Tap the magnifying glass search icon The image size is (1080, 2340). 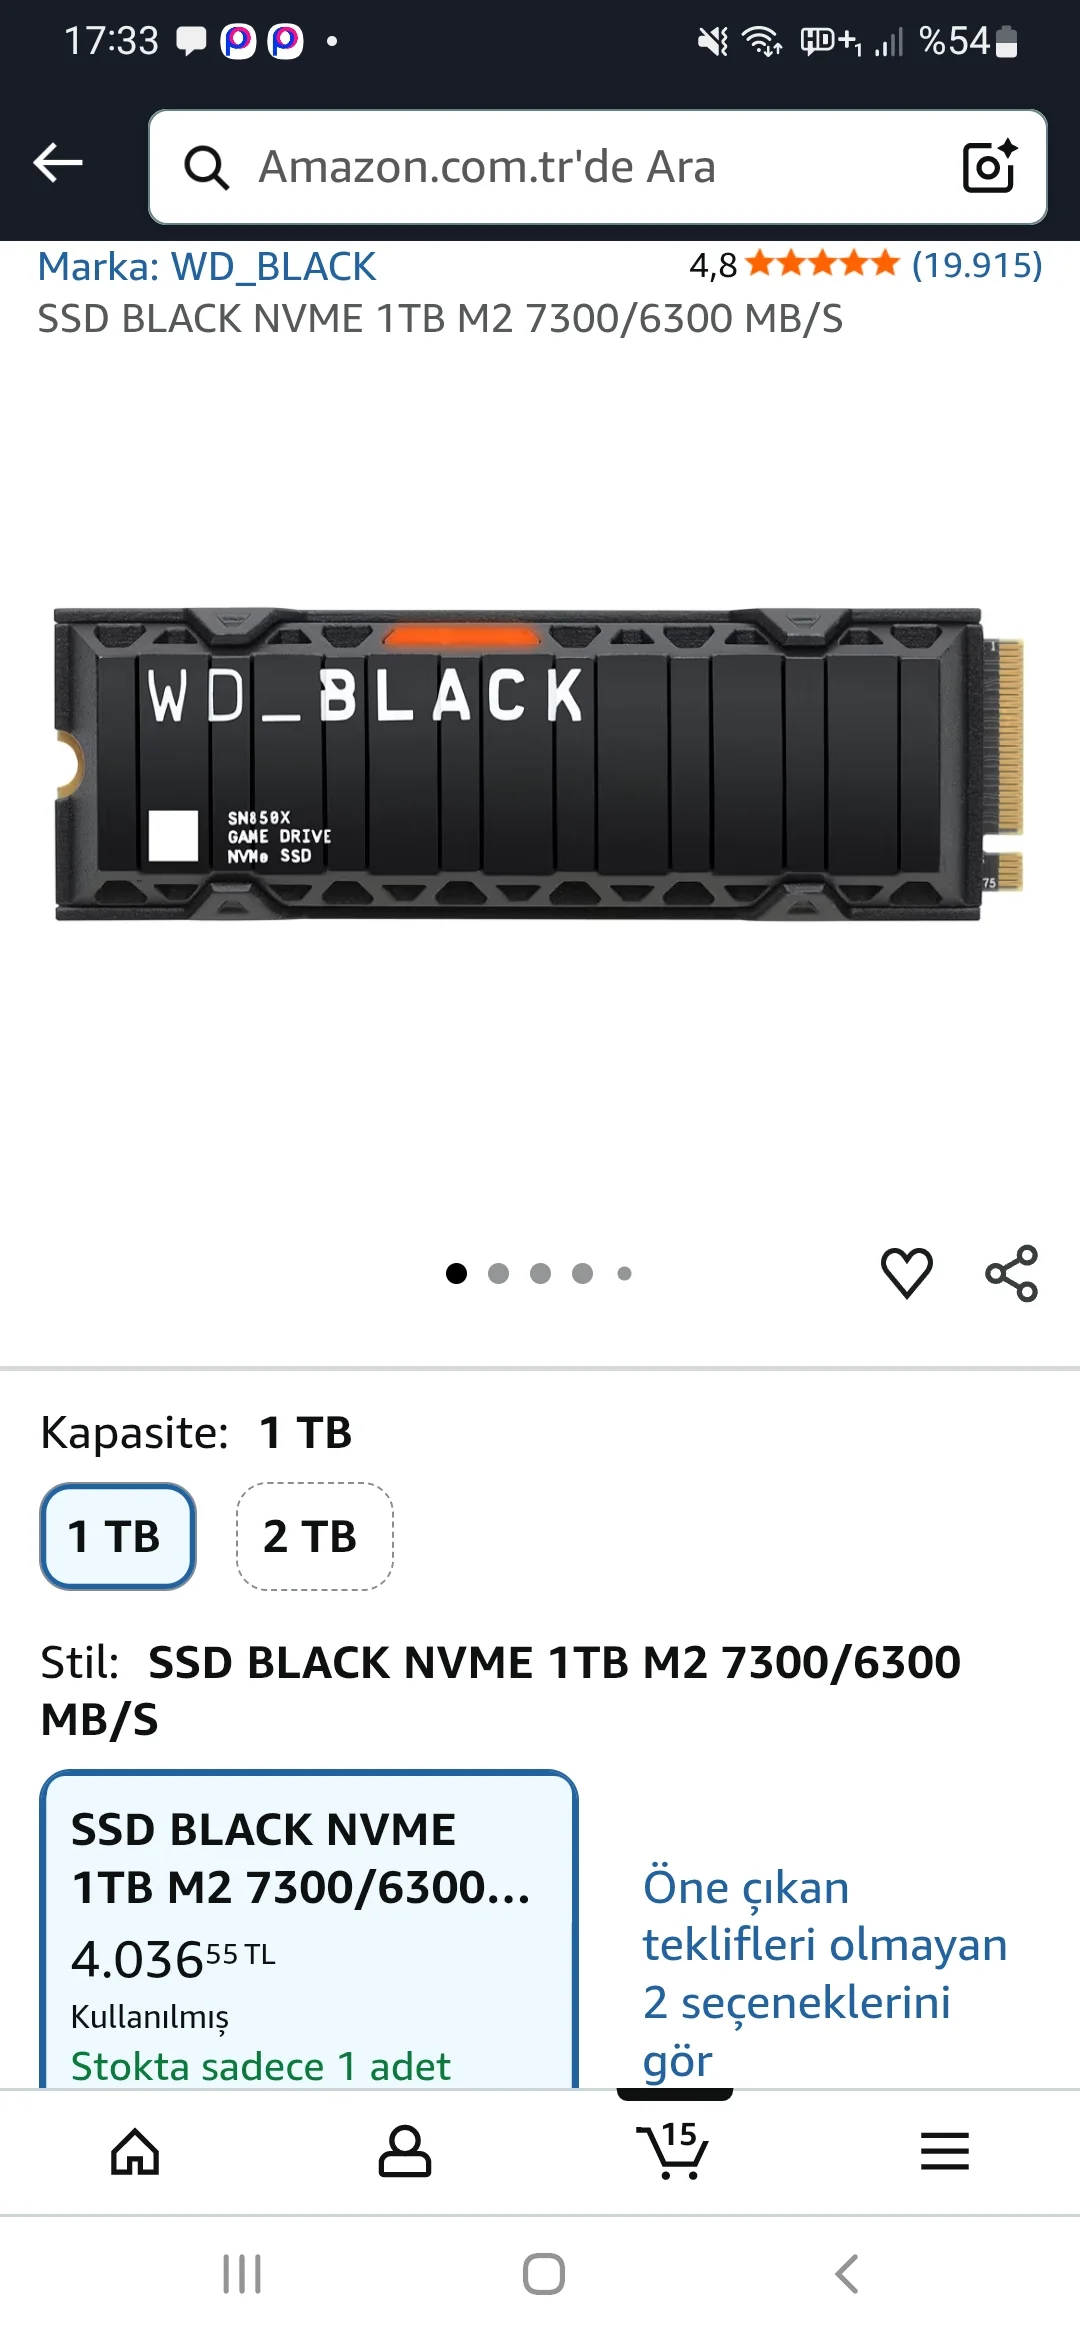click(x=206, y=167)
